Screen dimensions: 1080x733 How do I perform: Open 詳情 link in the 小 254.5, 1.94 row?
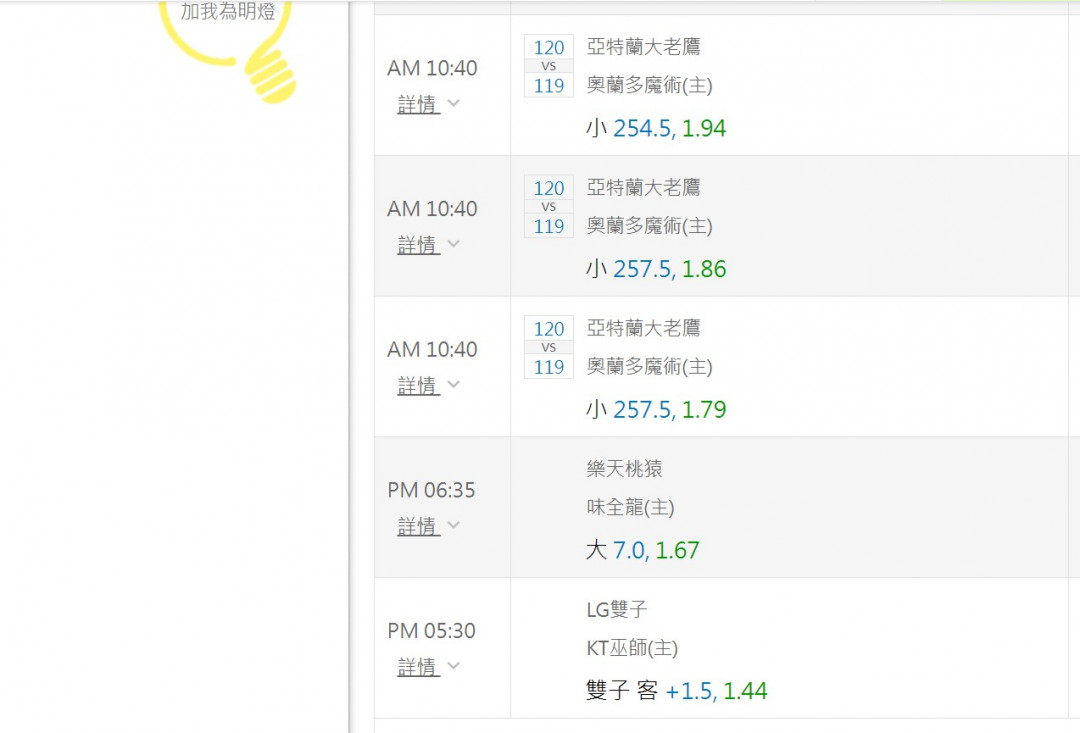[418, 104]
